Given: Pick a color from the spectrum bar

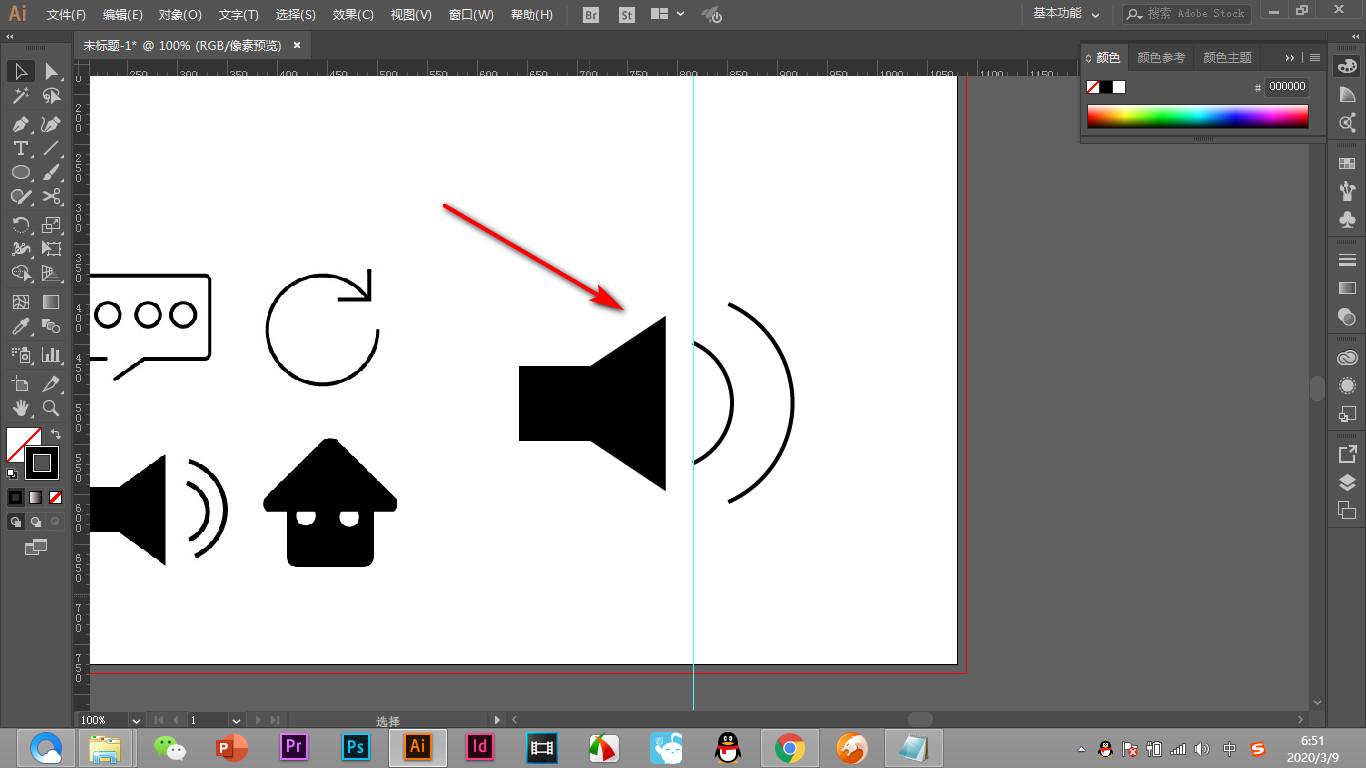Looking at the screenshot, I should pyautogui.click(x=1197, y=116).
